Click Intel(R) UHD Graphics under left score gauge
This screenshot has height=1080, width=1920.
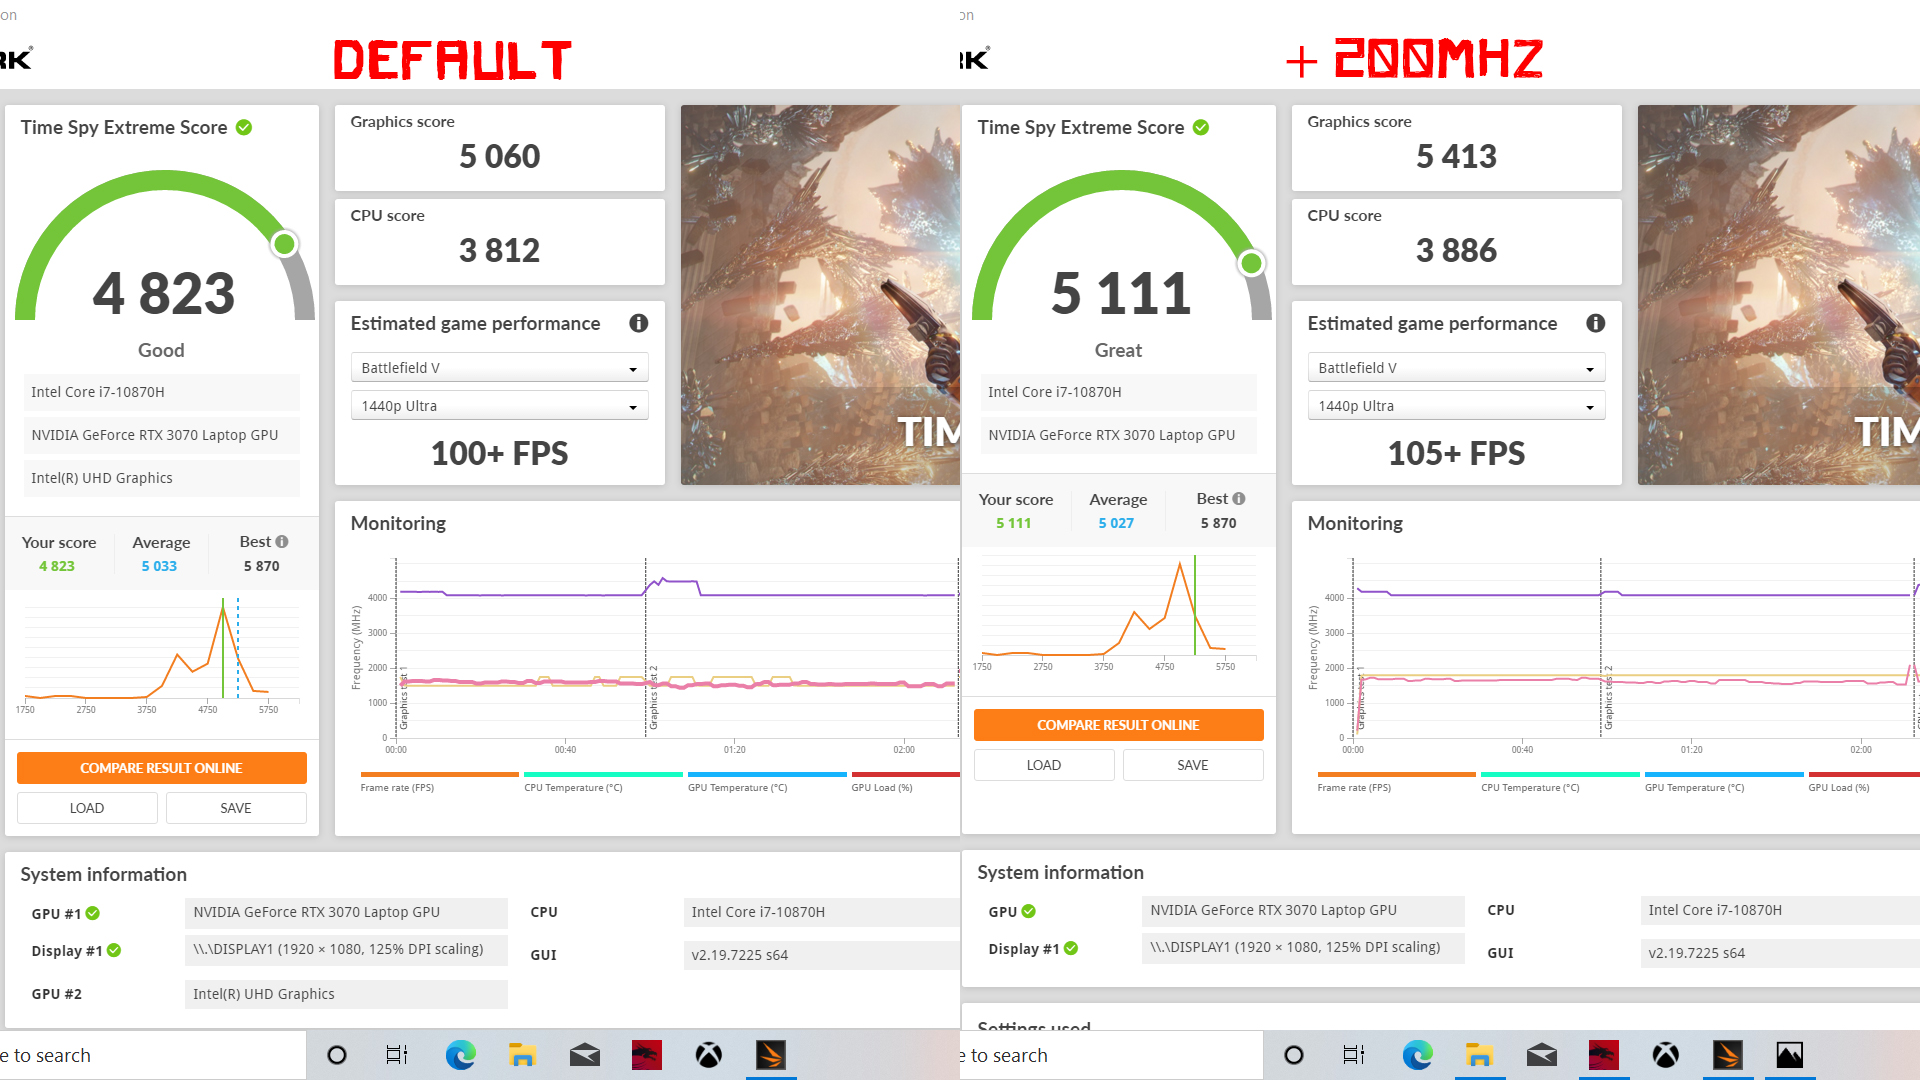point(161,478)
